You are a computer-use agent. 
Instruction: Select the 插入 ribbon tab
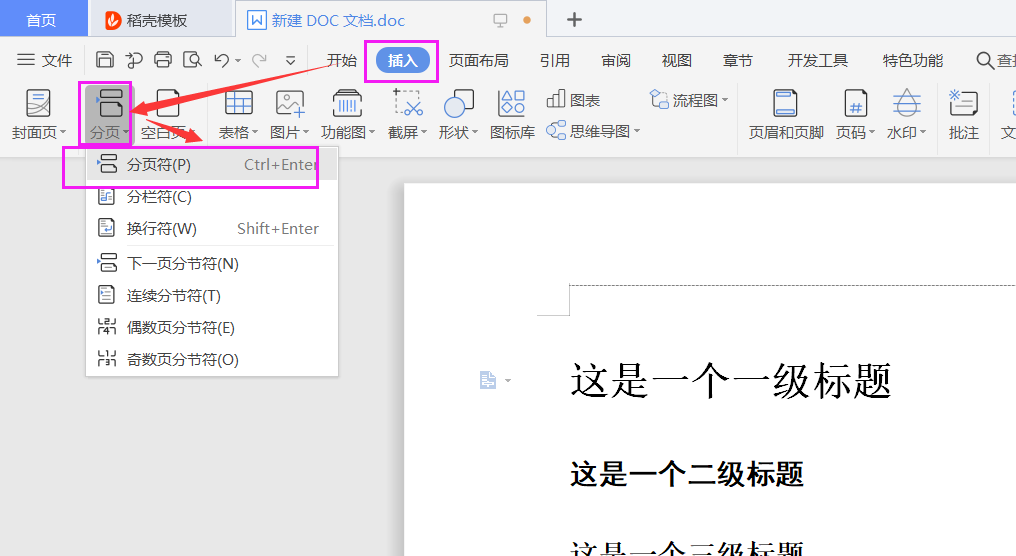[x=402, y=60]
